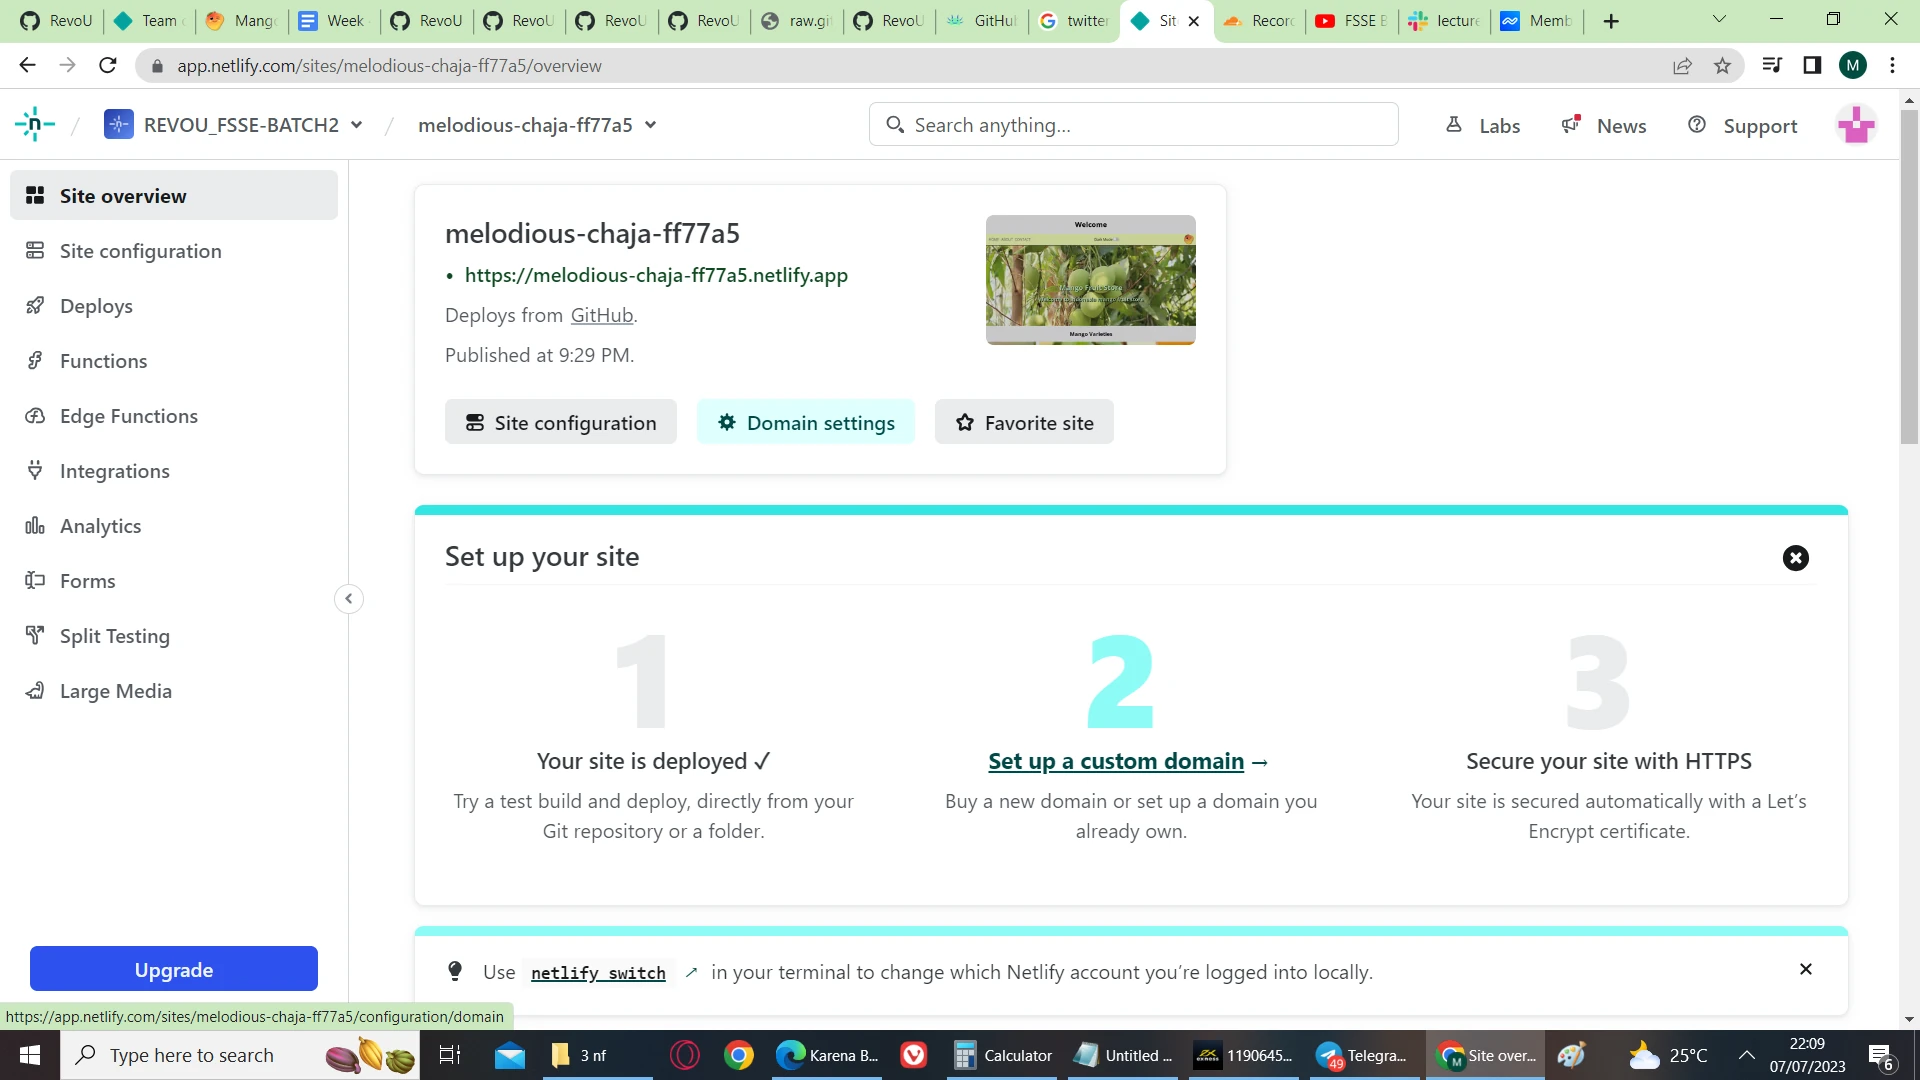This screenshot has width=1920, height=1080.
Task: Click the page vertical scrollbar
Action: 1909,277
